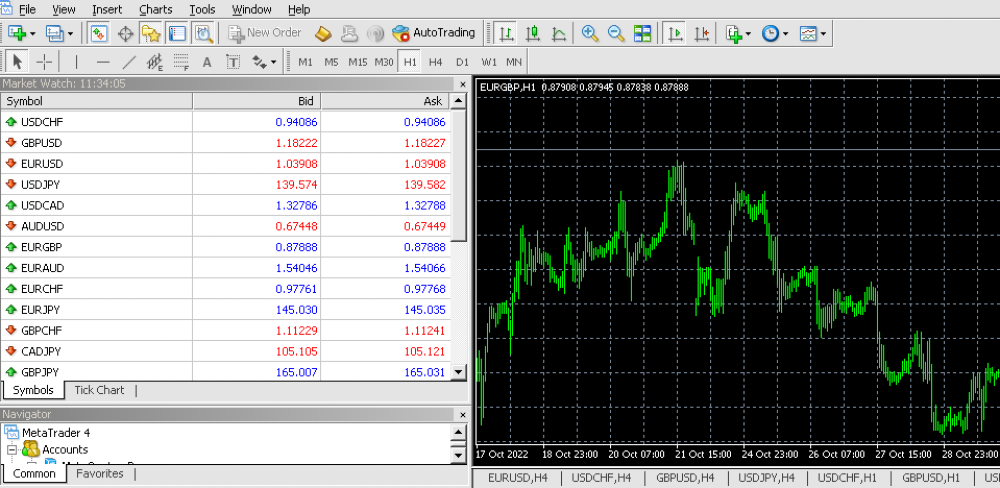Click Navigator scrollbar up arrow
1000x488 pixels.
[459, 433]
